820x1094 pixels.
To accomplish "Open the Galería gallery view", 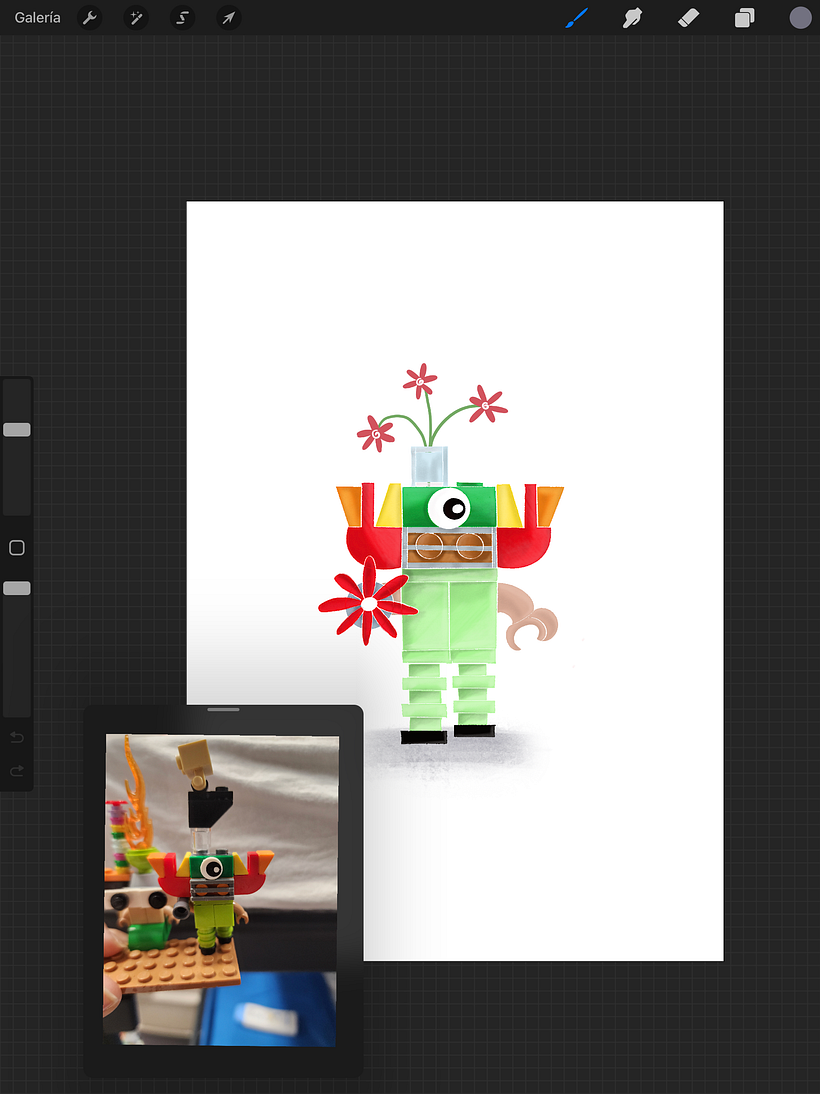I will [38, 17].
